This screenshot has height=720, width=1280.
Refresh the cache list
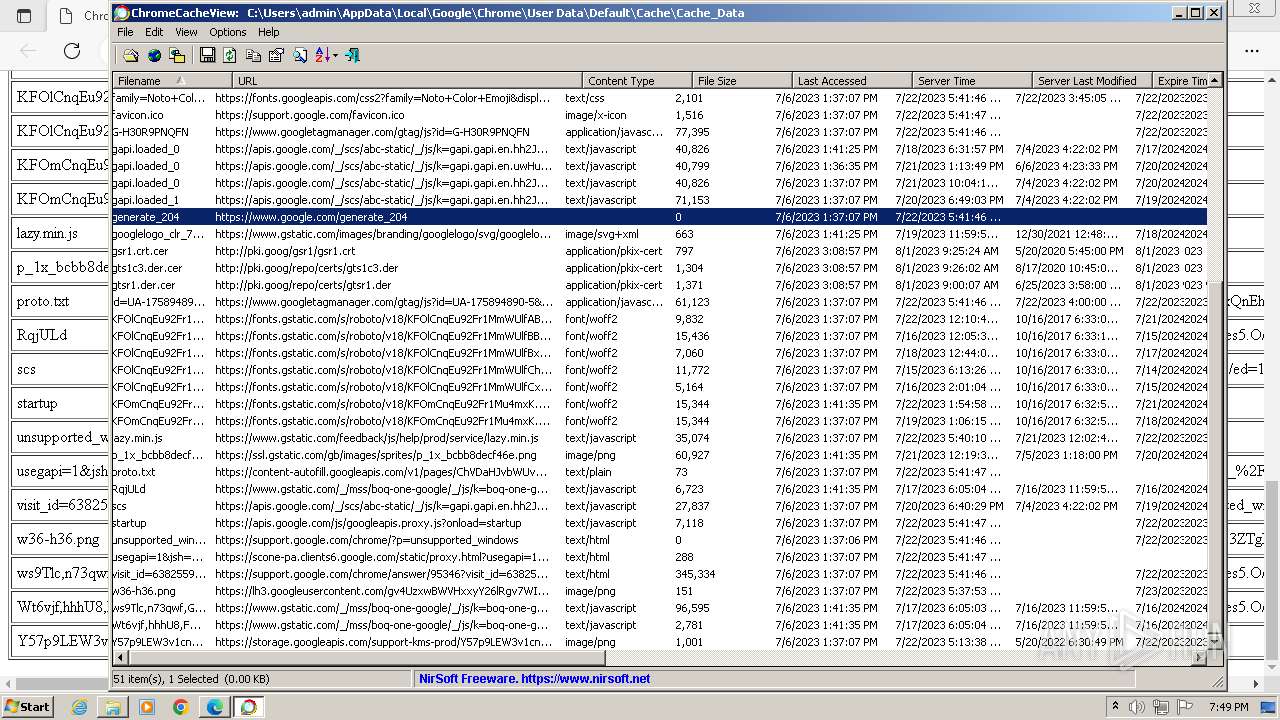click(x=230, y=56)
